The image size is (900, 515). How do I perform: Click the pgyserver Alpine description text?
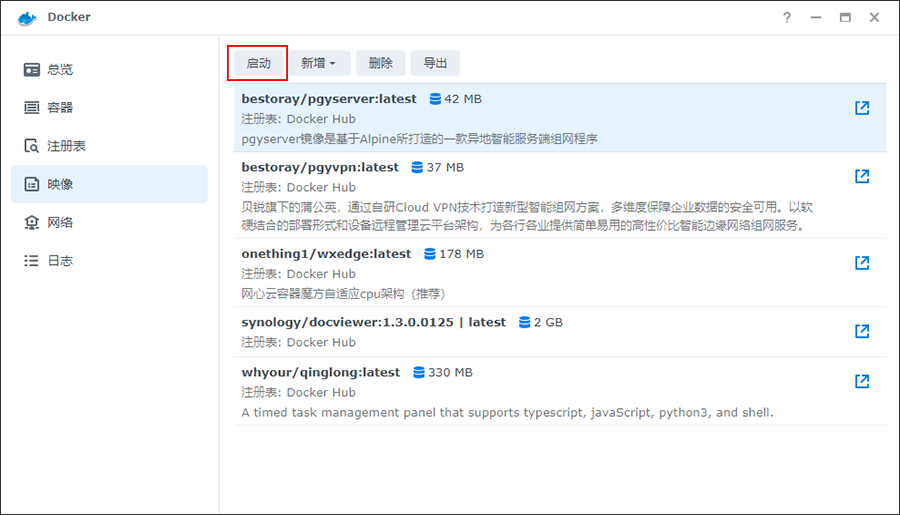(x=419, y=139)
